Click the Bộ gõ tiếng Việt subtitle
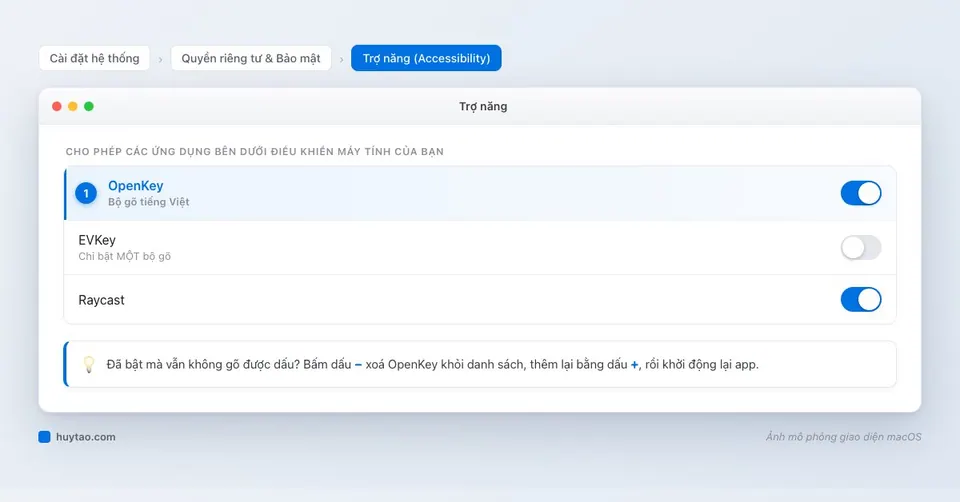 coord(149,202)
